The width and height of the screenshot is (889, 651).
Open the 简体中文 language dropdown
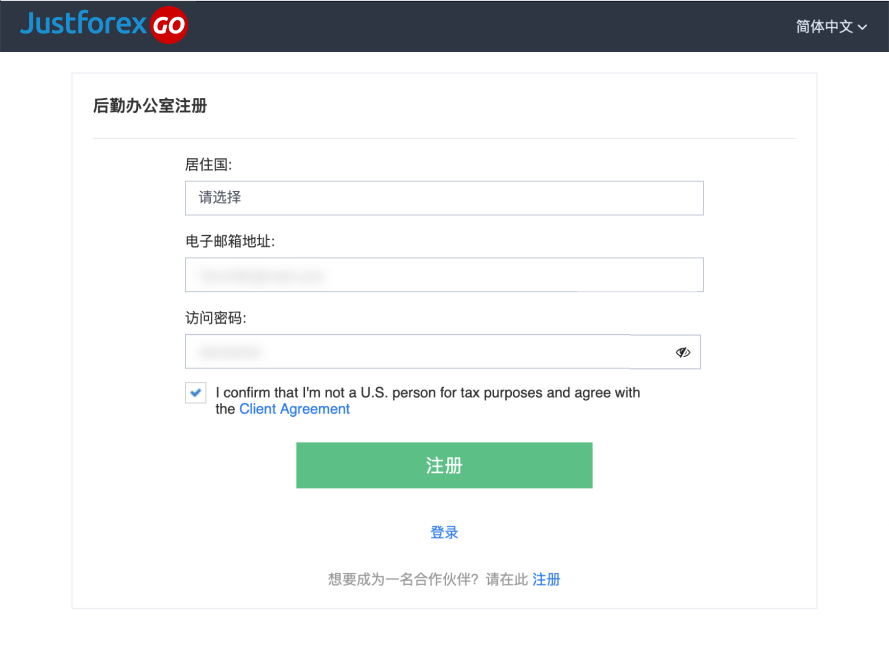831,26
